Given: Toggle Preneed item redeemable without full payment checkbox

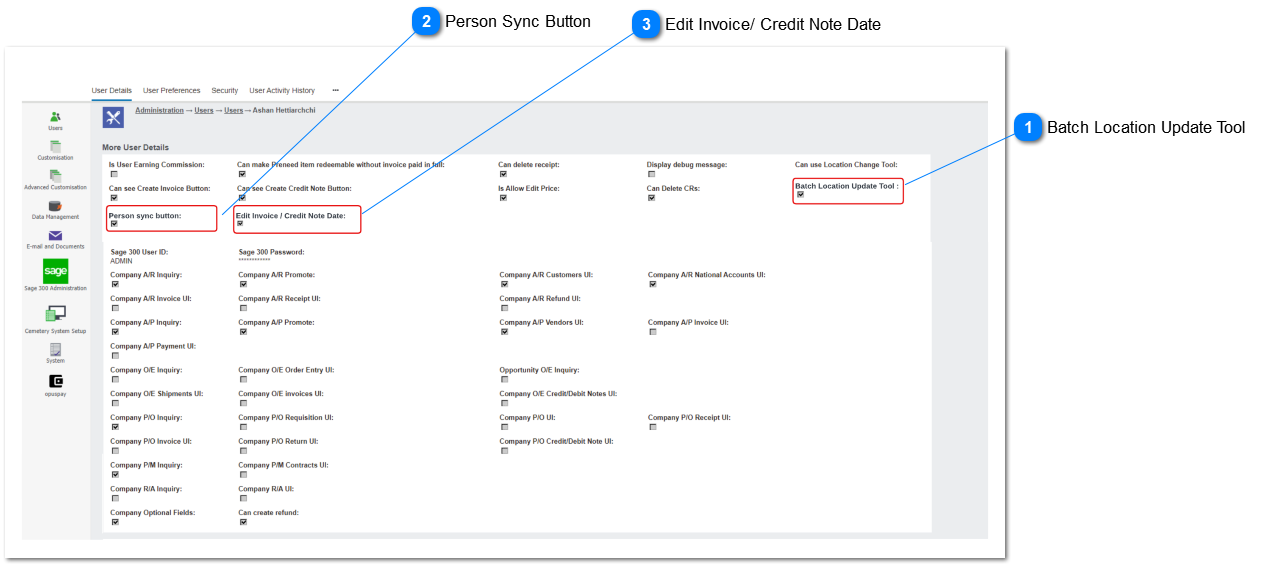Looking at the screenshot, I should coord(241,174).
